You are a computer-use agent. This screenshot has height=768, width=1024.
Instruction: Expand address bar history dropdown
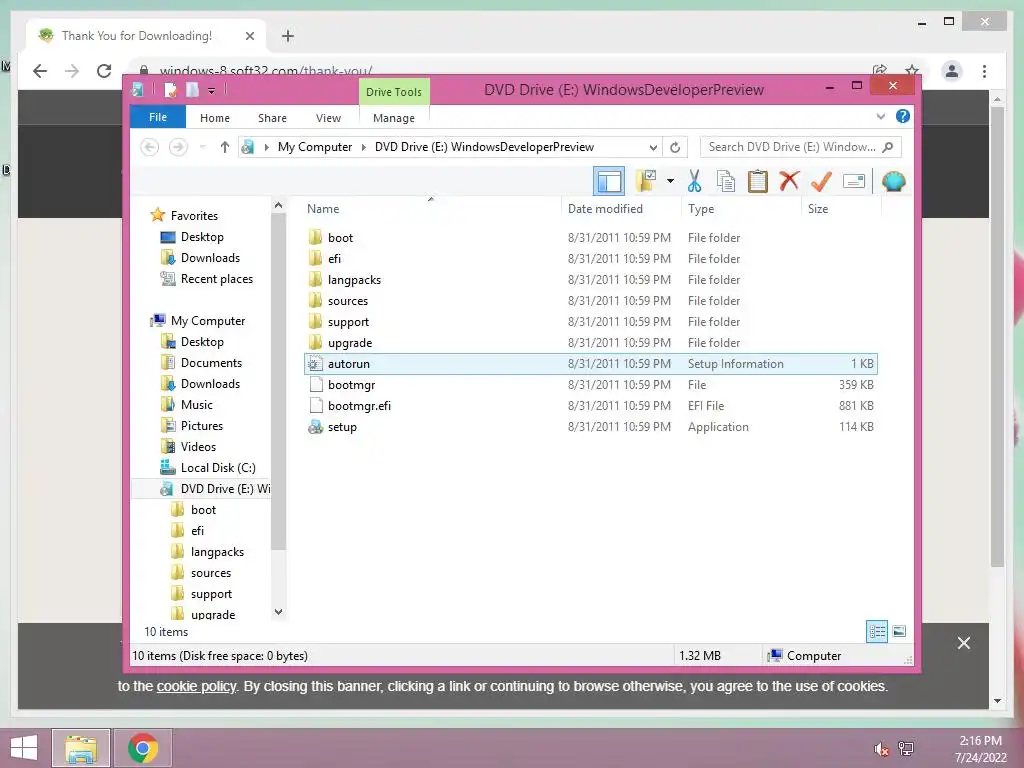[x=653, y=148]
